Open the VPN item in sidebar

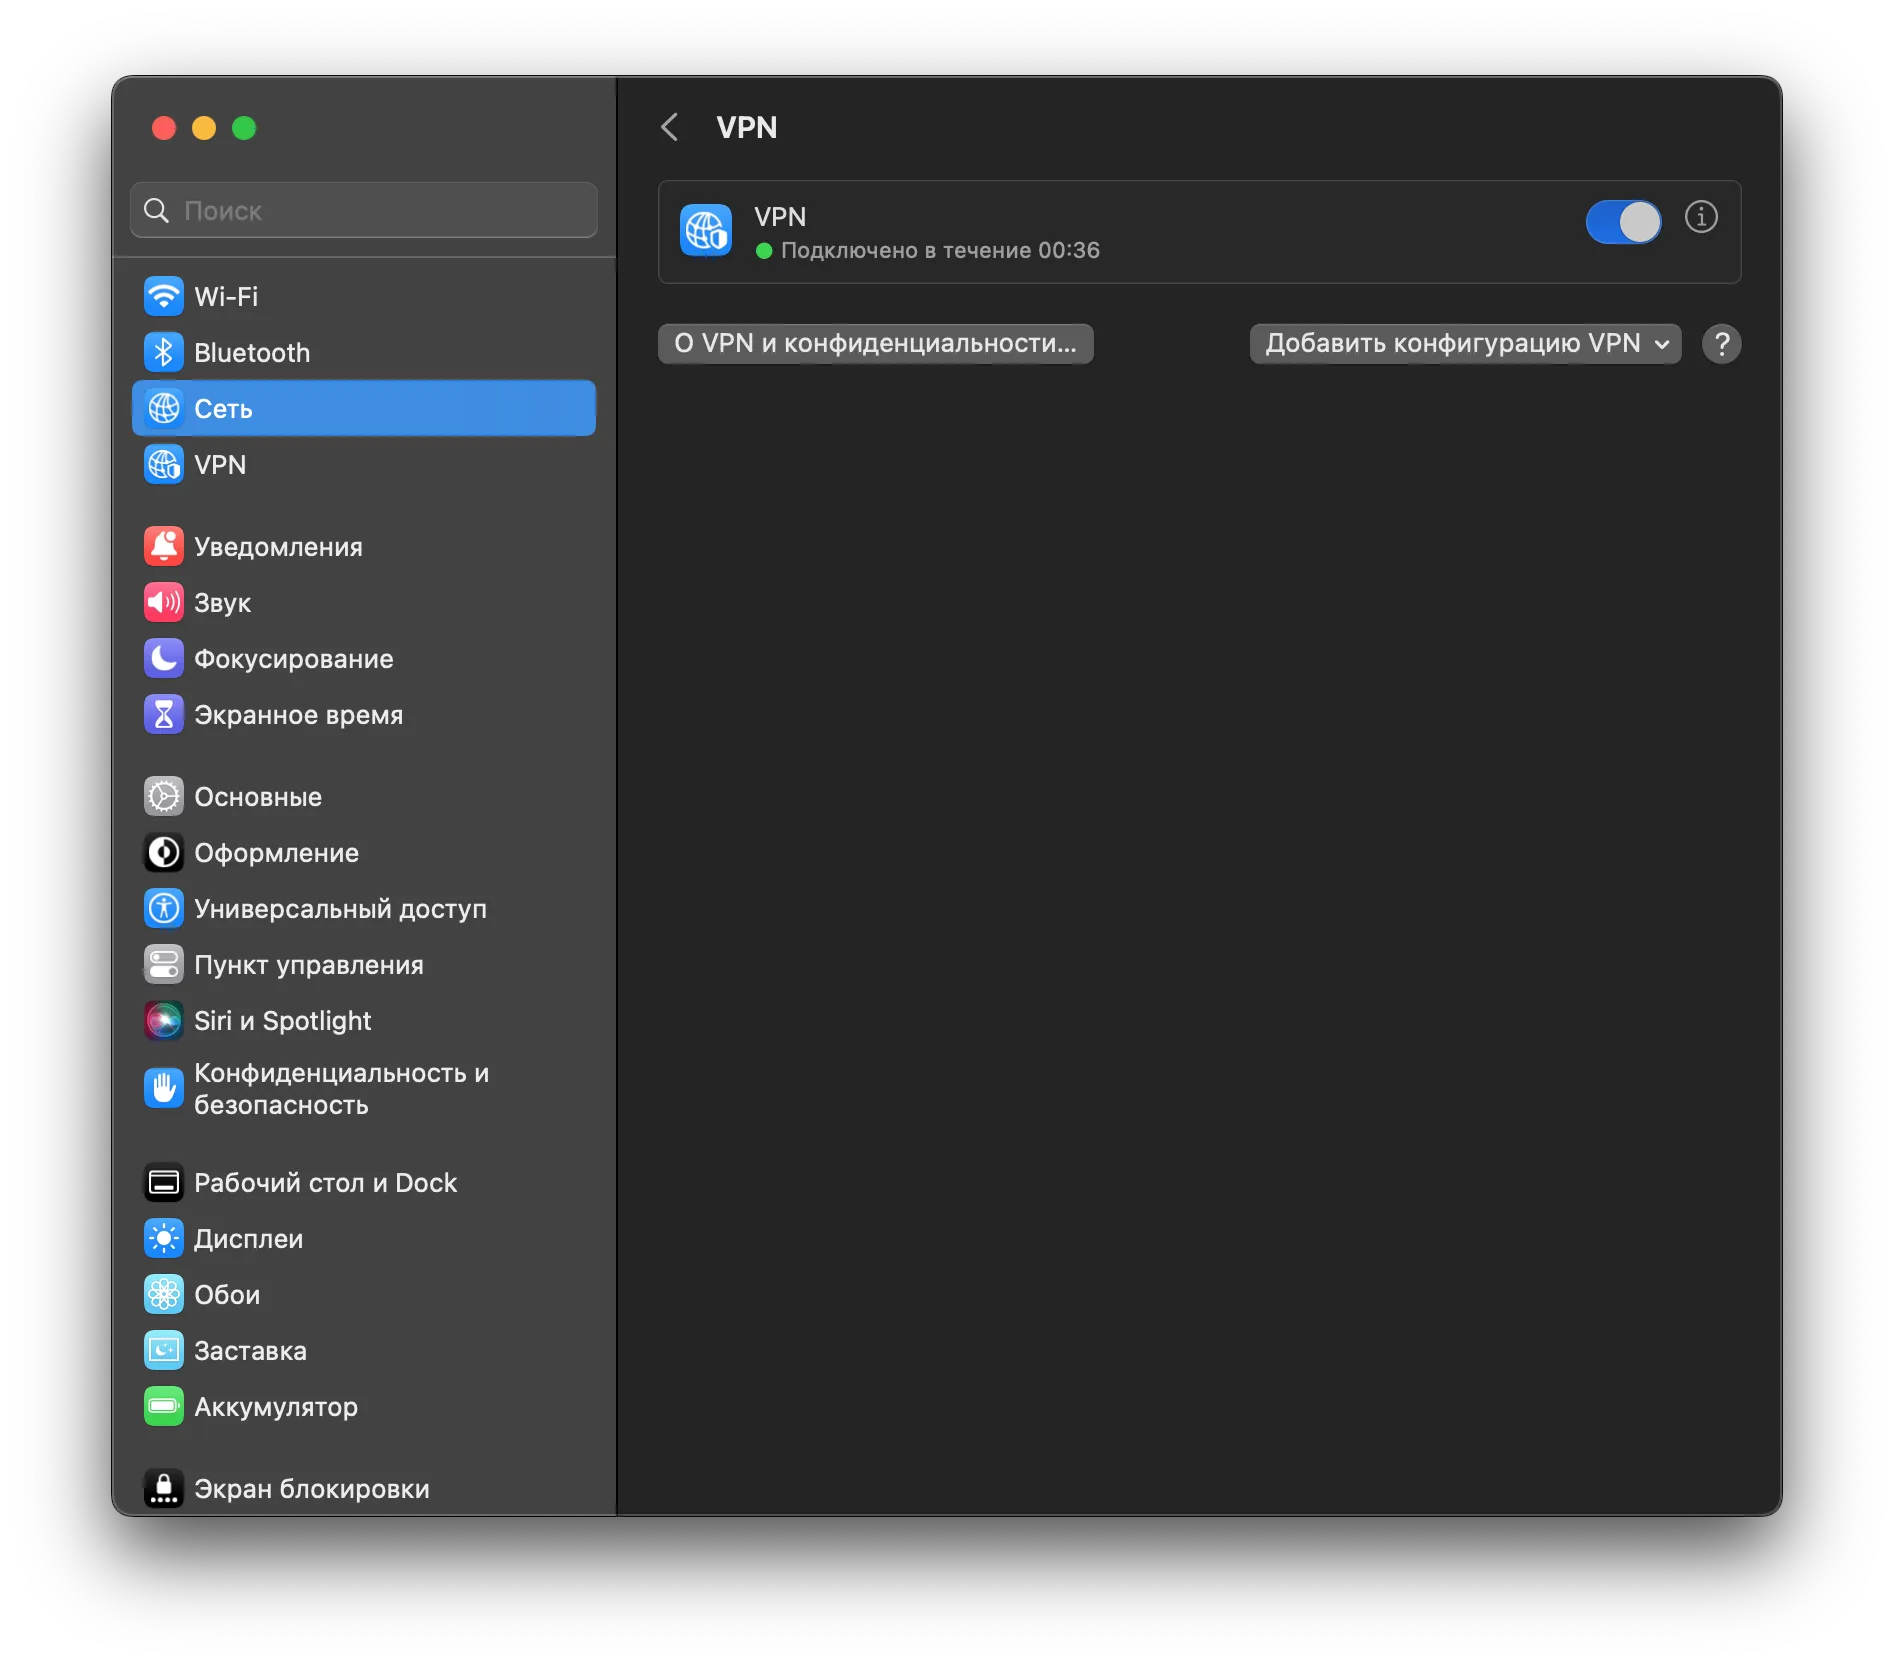tap(220, 465)
